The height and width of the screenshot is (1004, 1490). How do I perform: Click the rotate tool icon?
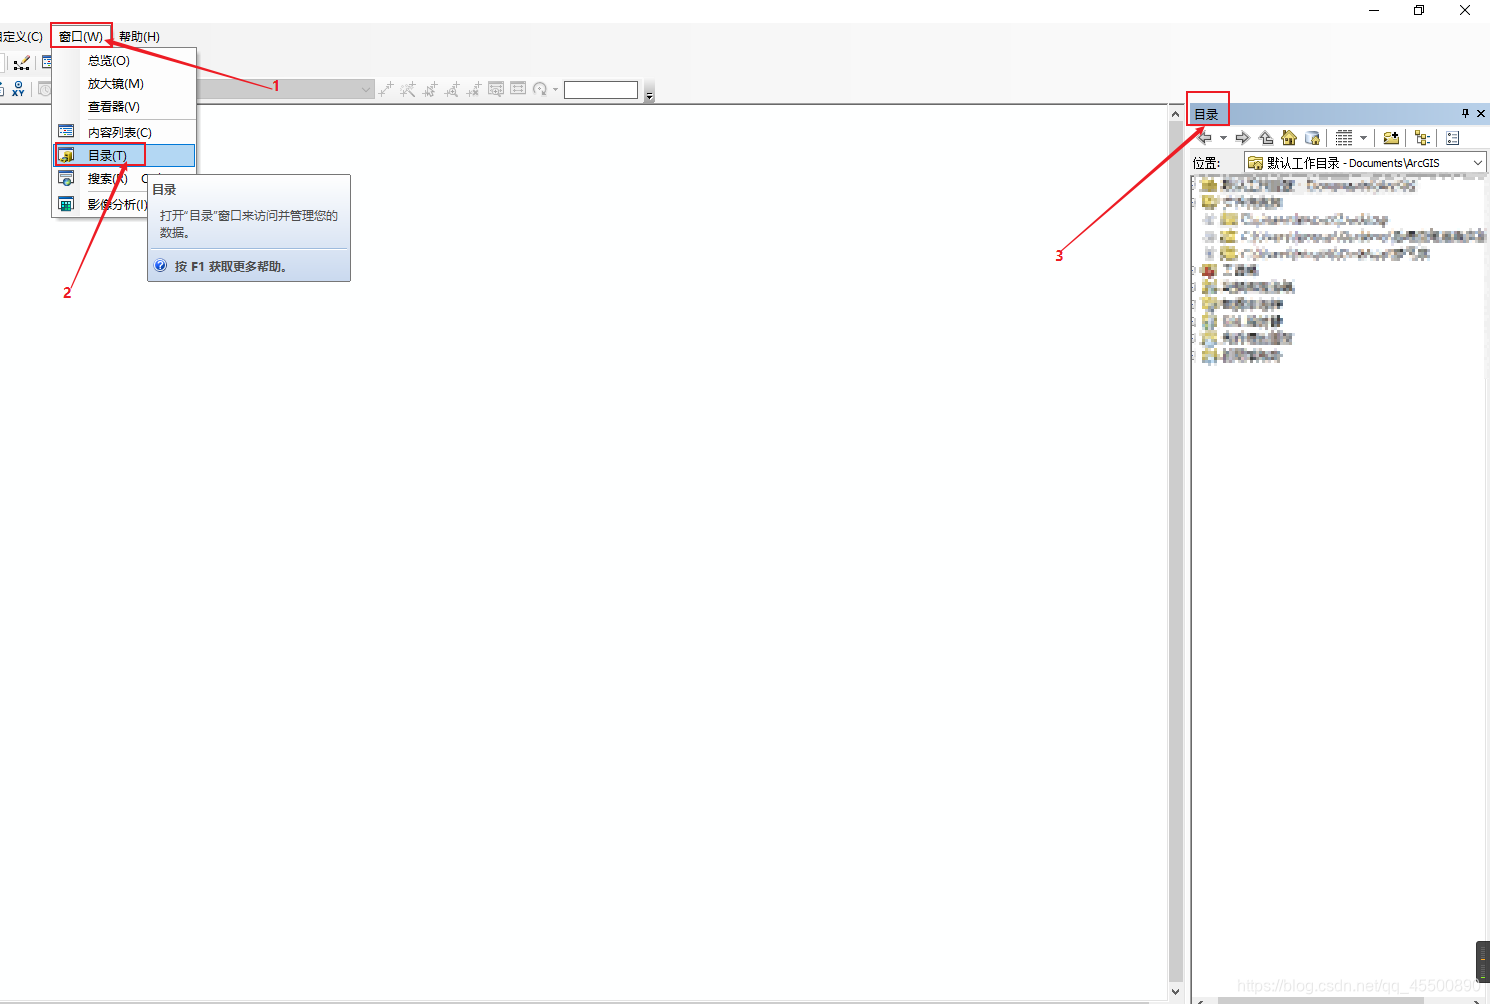540,89
